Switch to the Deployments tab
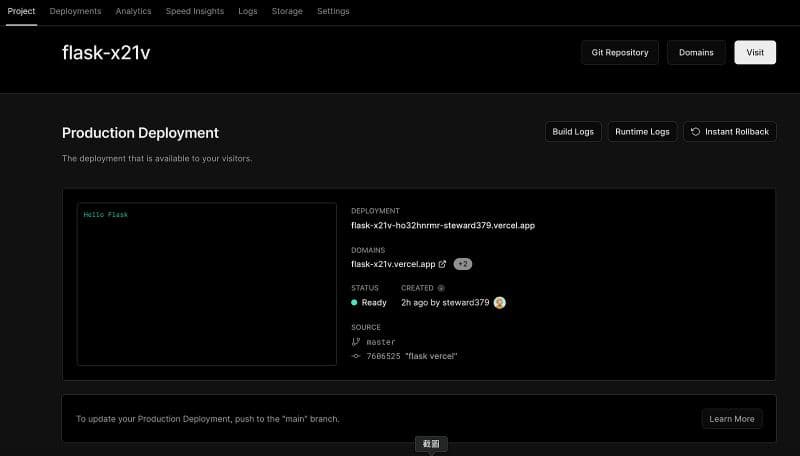Screen dimensions: 800x456 pos(75,11)
